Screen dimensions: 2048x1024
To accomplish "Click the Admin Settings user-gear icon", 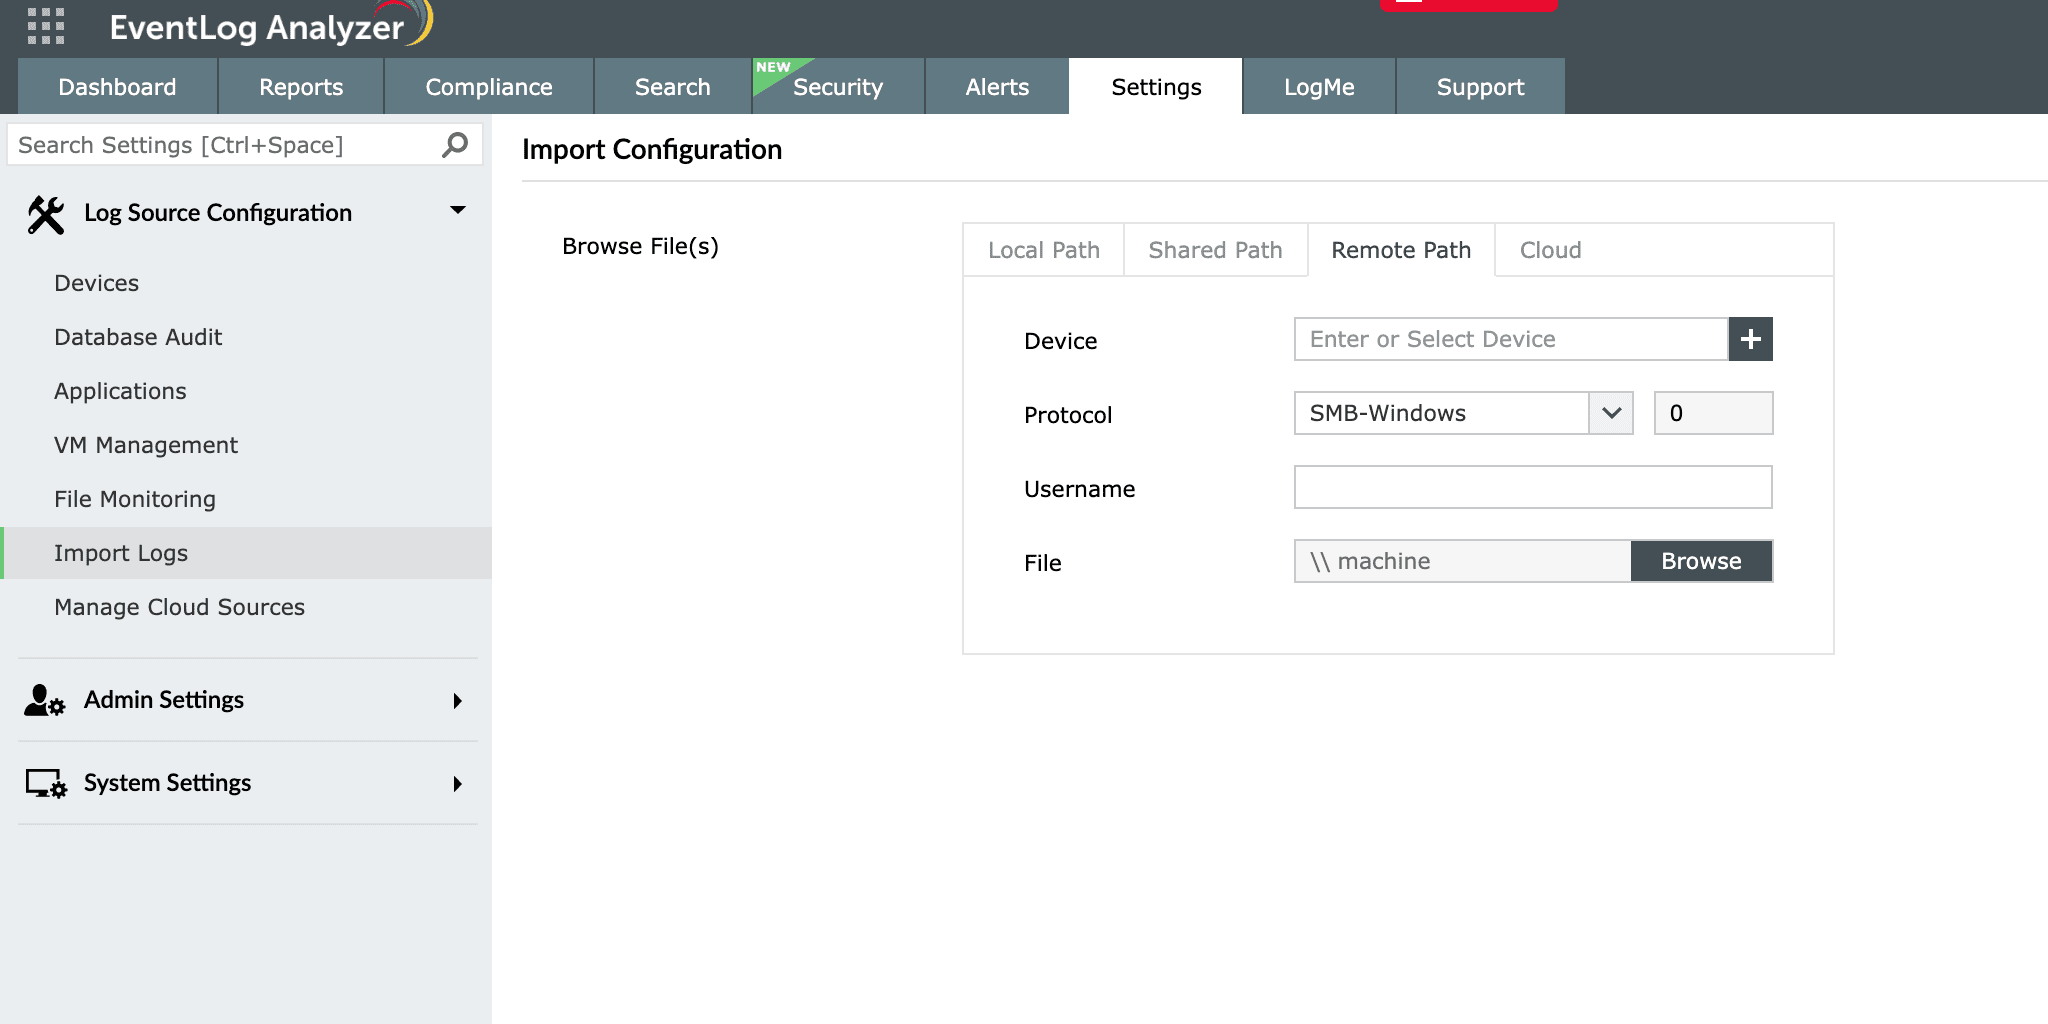I will point(44,700).
